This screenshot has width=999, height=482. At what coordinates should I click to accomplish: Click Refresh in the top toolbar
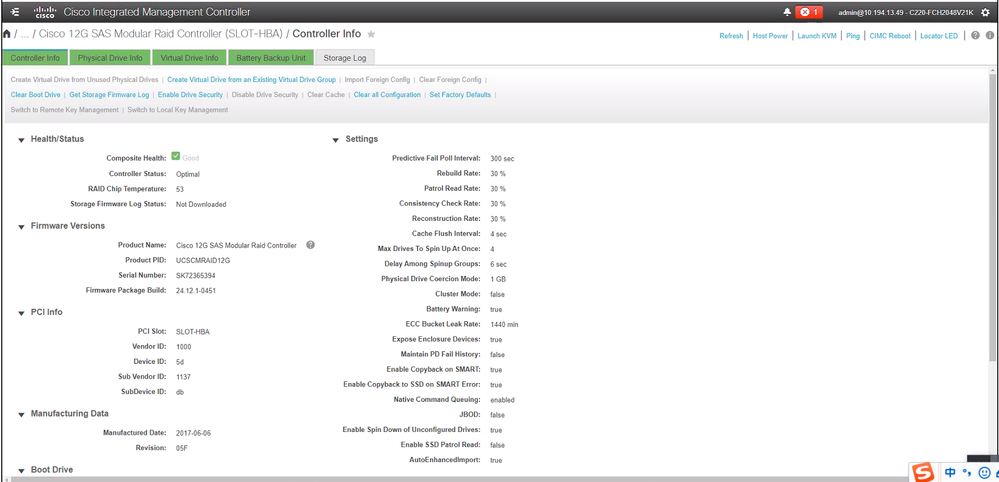point(731,36)
